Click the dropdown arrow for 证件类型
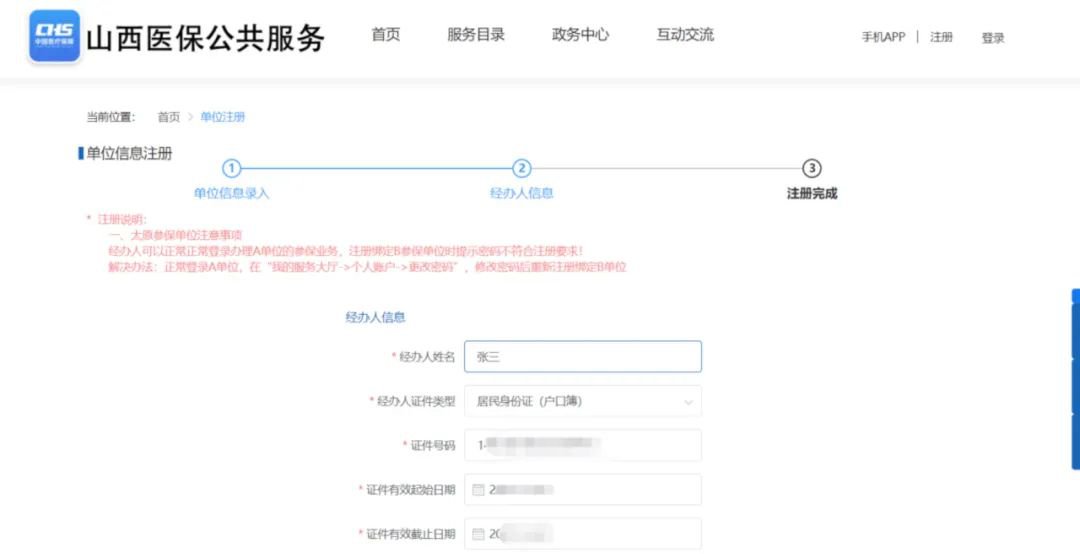Screen dimensions: 1080x554 [688, 402]
